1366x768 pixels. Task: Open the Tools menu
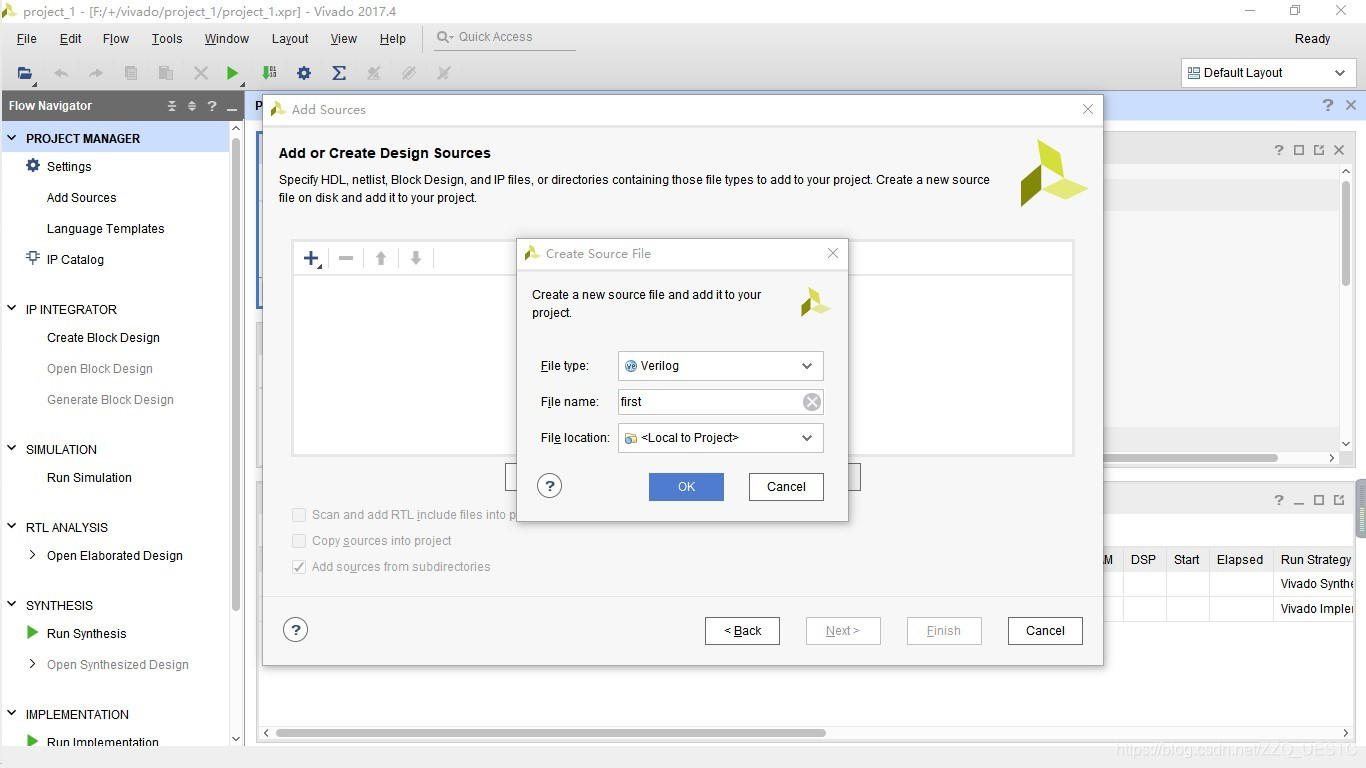pos(167,39)
